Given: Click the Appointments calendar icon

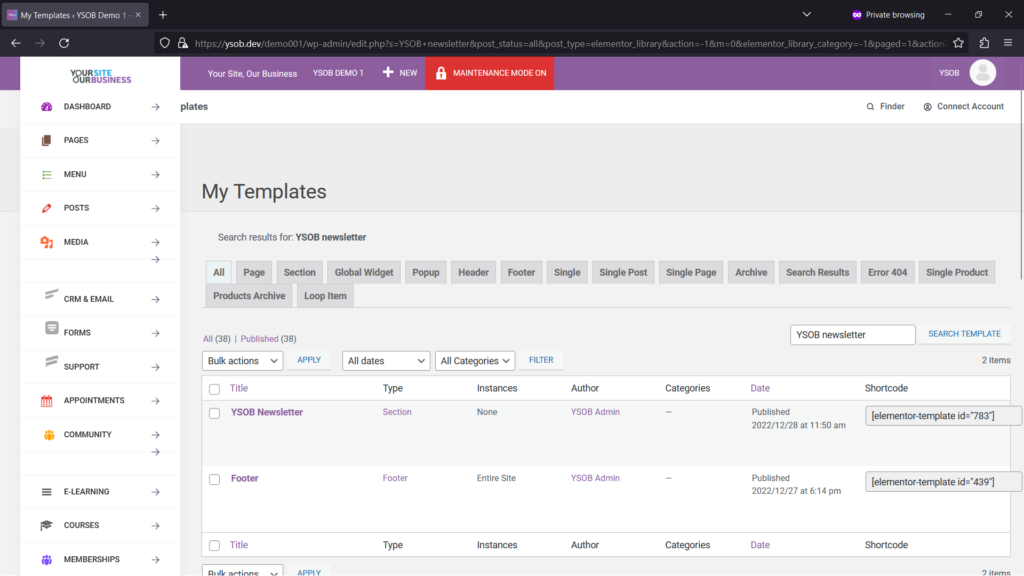Looking at the screenshot, I should pos(46,401).
